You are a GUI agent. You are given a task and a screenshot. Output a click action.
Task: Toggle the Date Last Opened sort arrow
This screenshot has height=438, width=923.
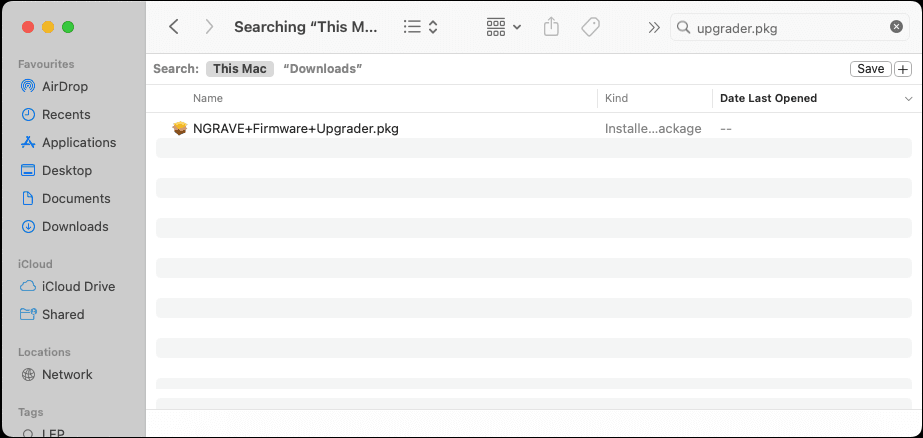[x=908, y=99]
